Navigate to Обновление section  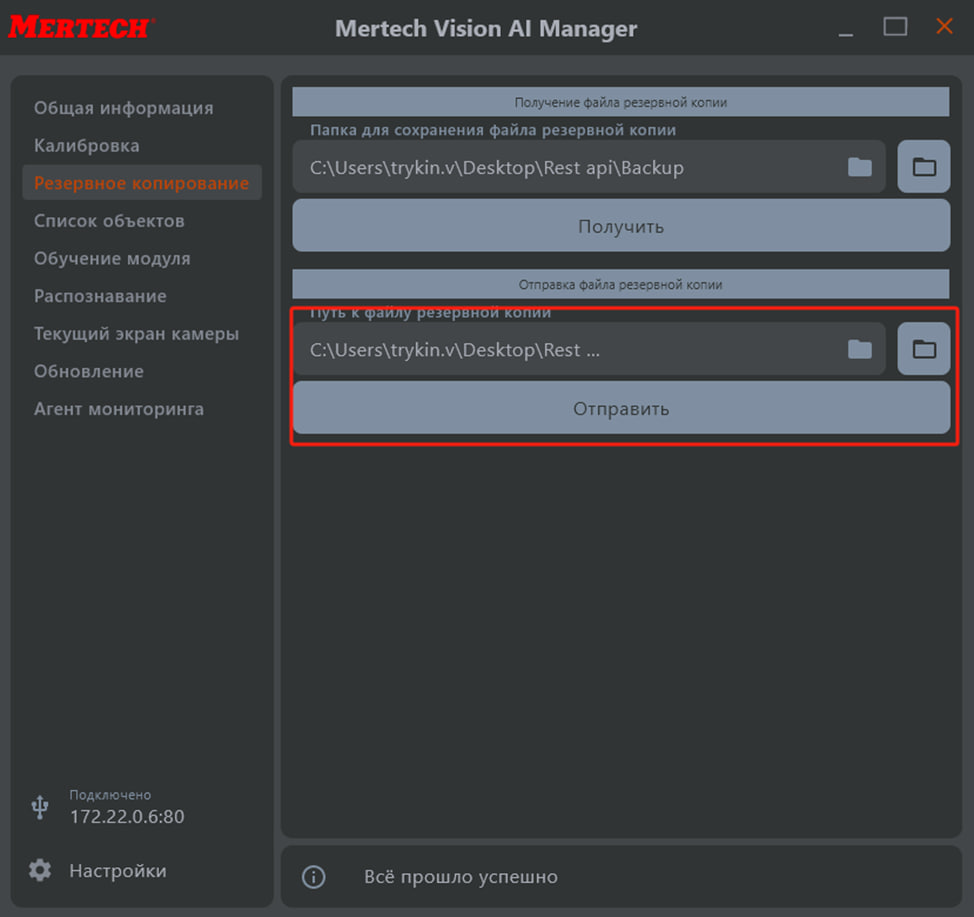pyautogui.click(x=89, y=371)
